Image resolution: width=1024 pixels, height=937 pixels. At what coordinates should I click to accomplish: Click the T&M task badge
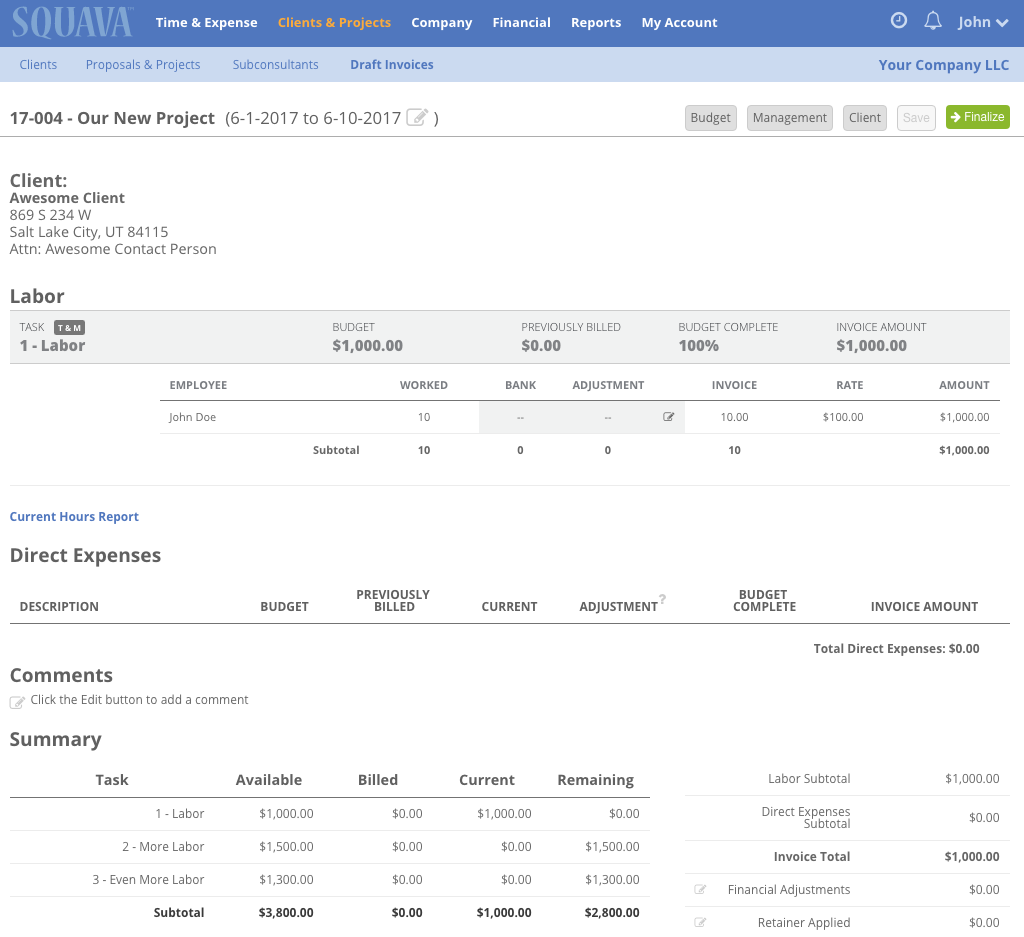(x=69, y=328)
